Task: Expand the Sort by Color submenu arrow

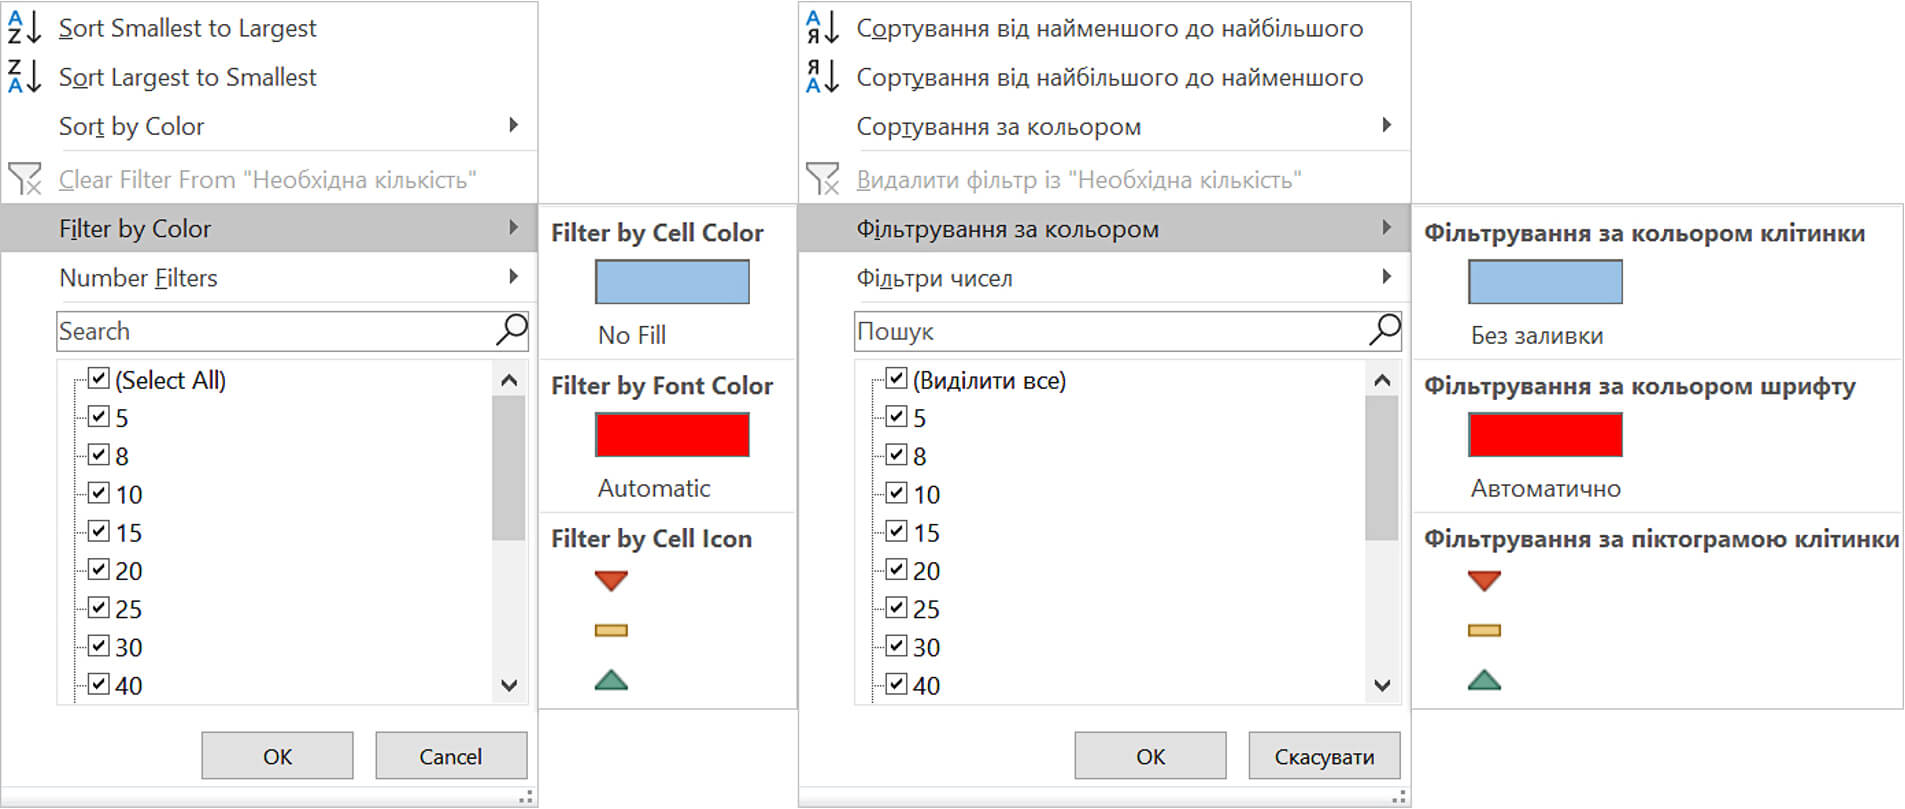Action: 513,125
